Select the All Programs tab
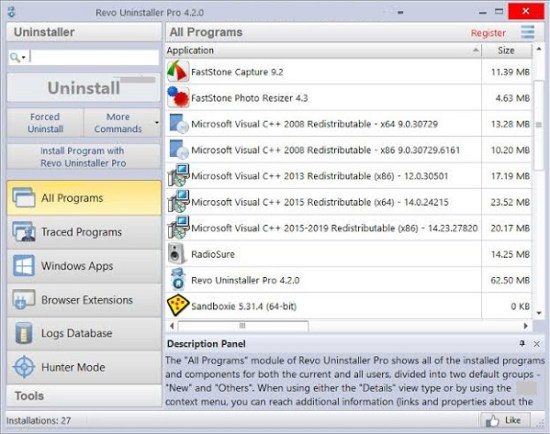 (x=84, y=198)
